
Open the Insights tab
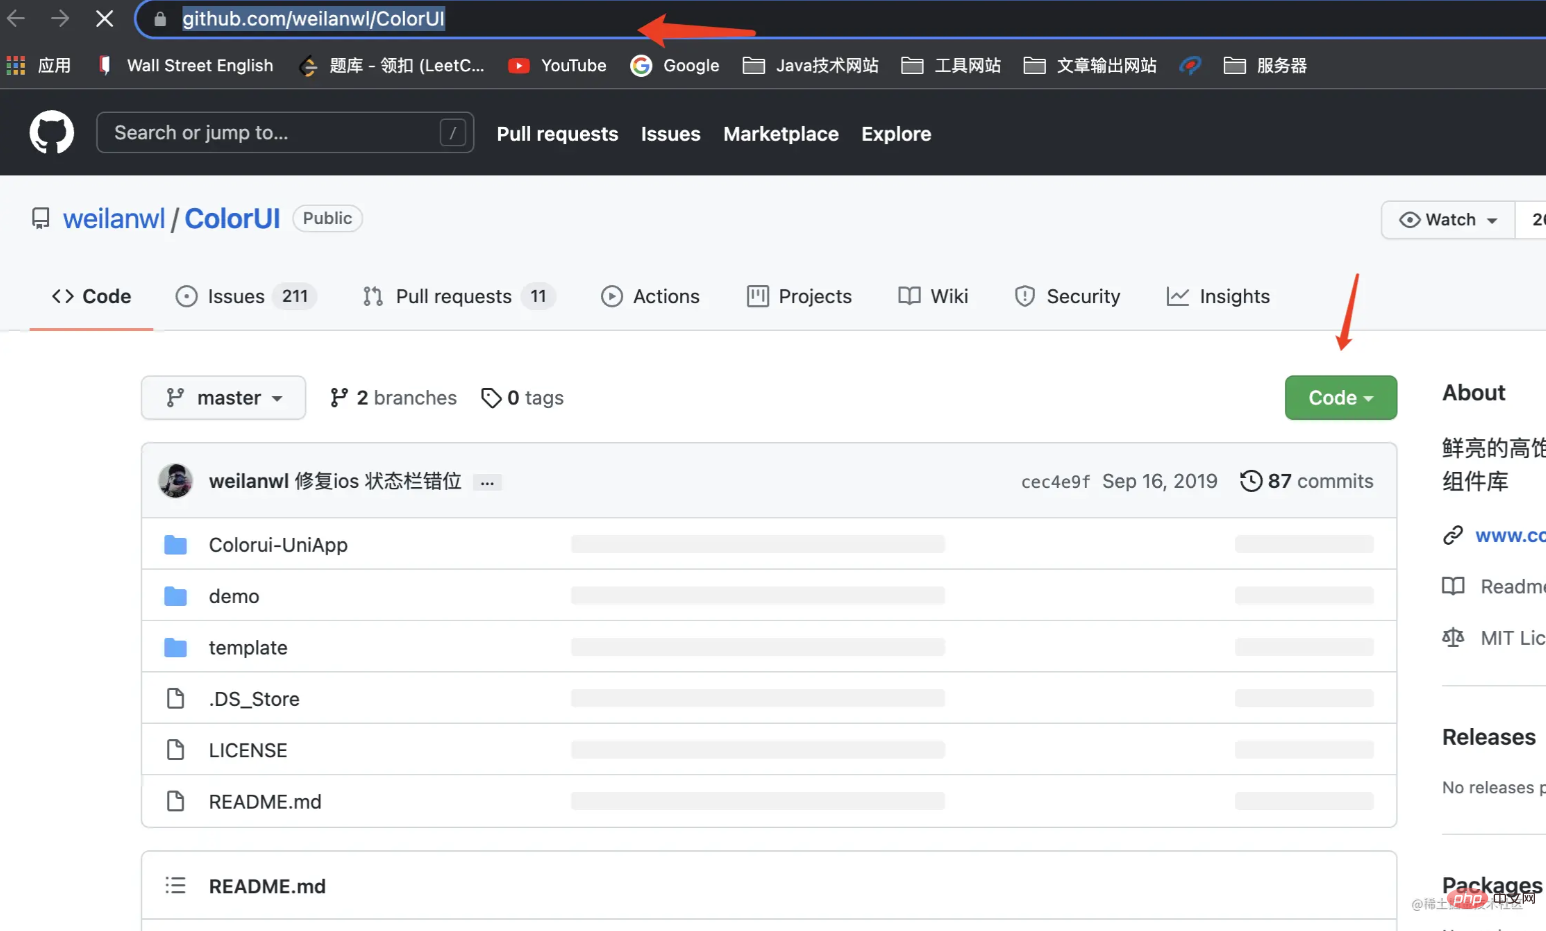point(1218,296)
